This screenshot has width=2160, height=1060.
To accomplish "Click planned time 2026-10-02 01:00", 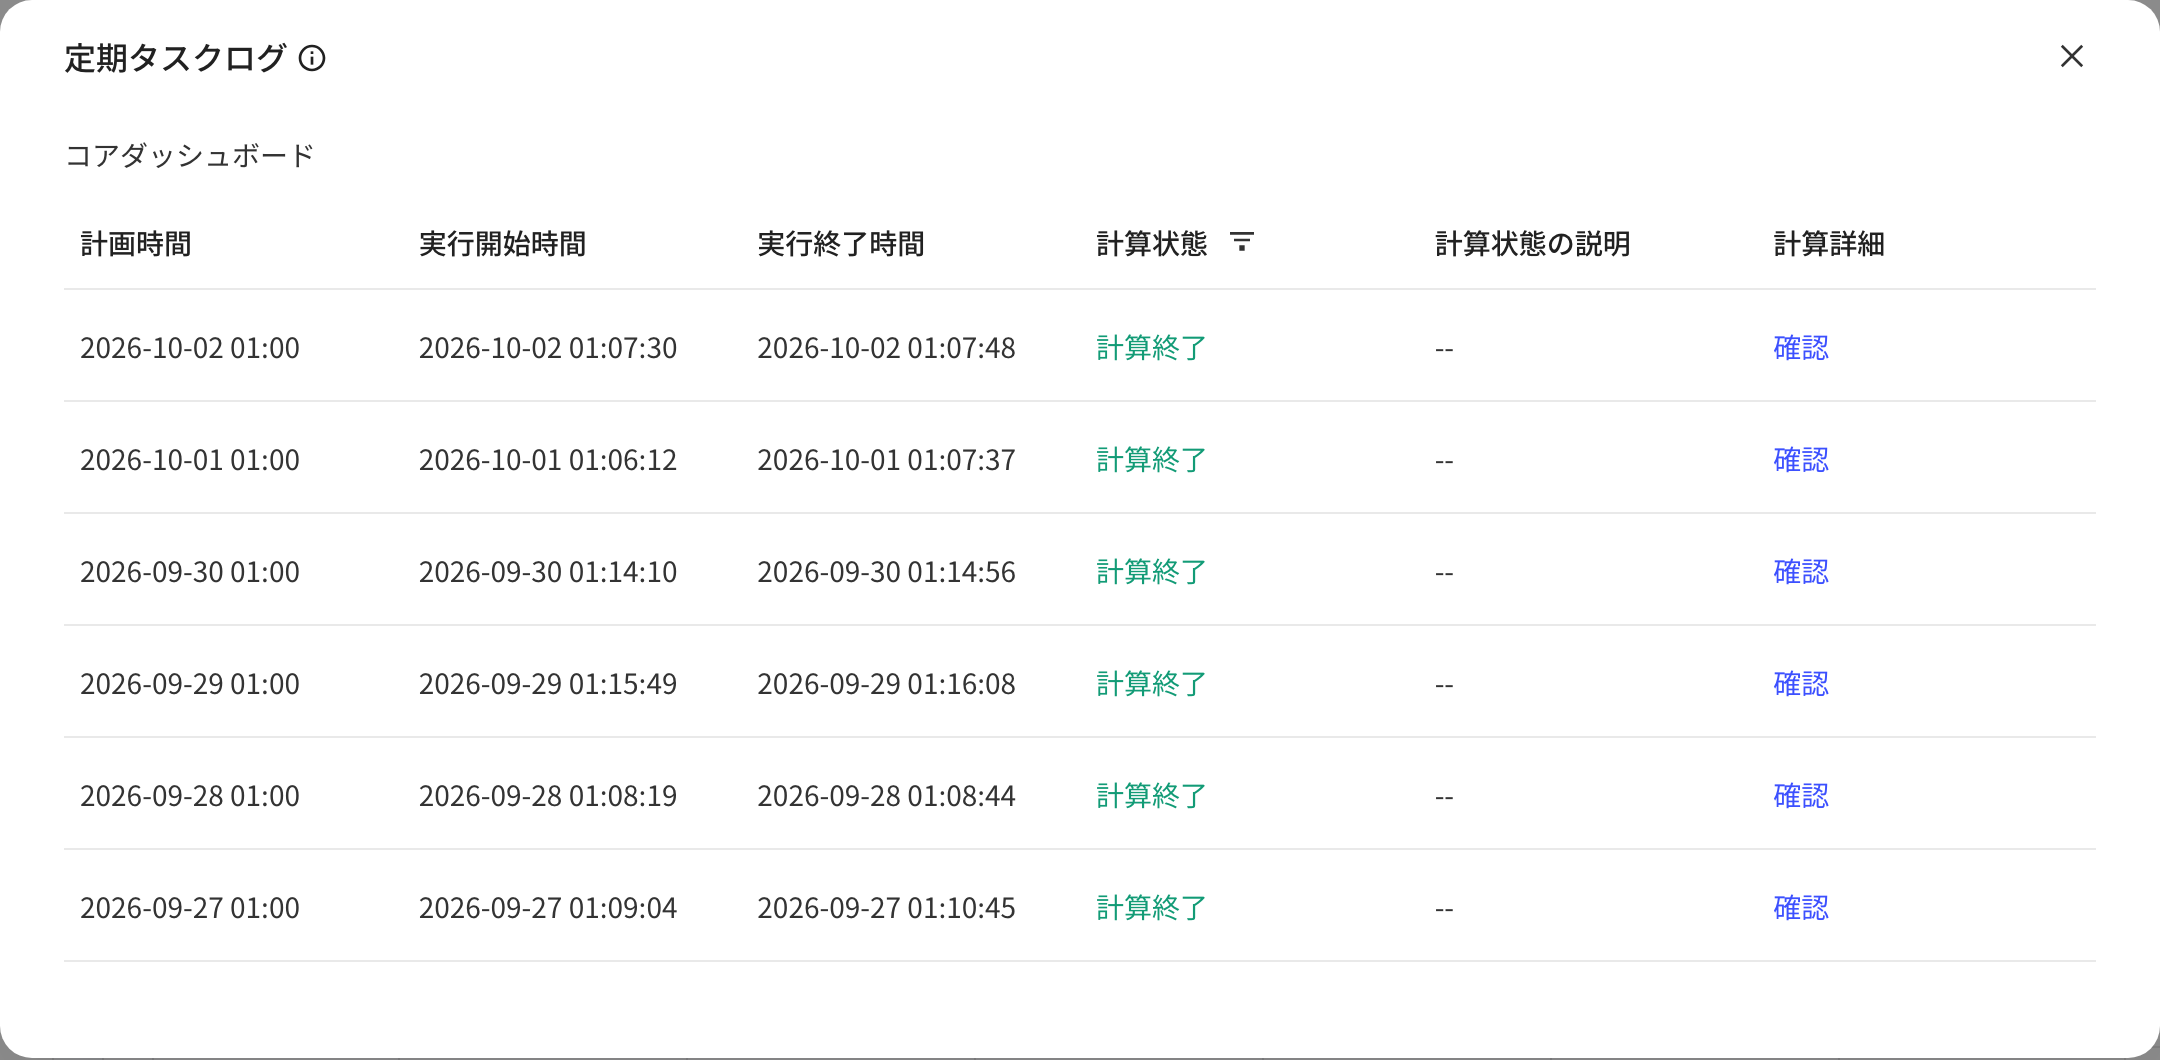I will click(x=190, y=348).
